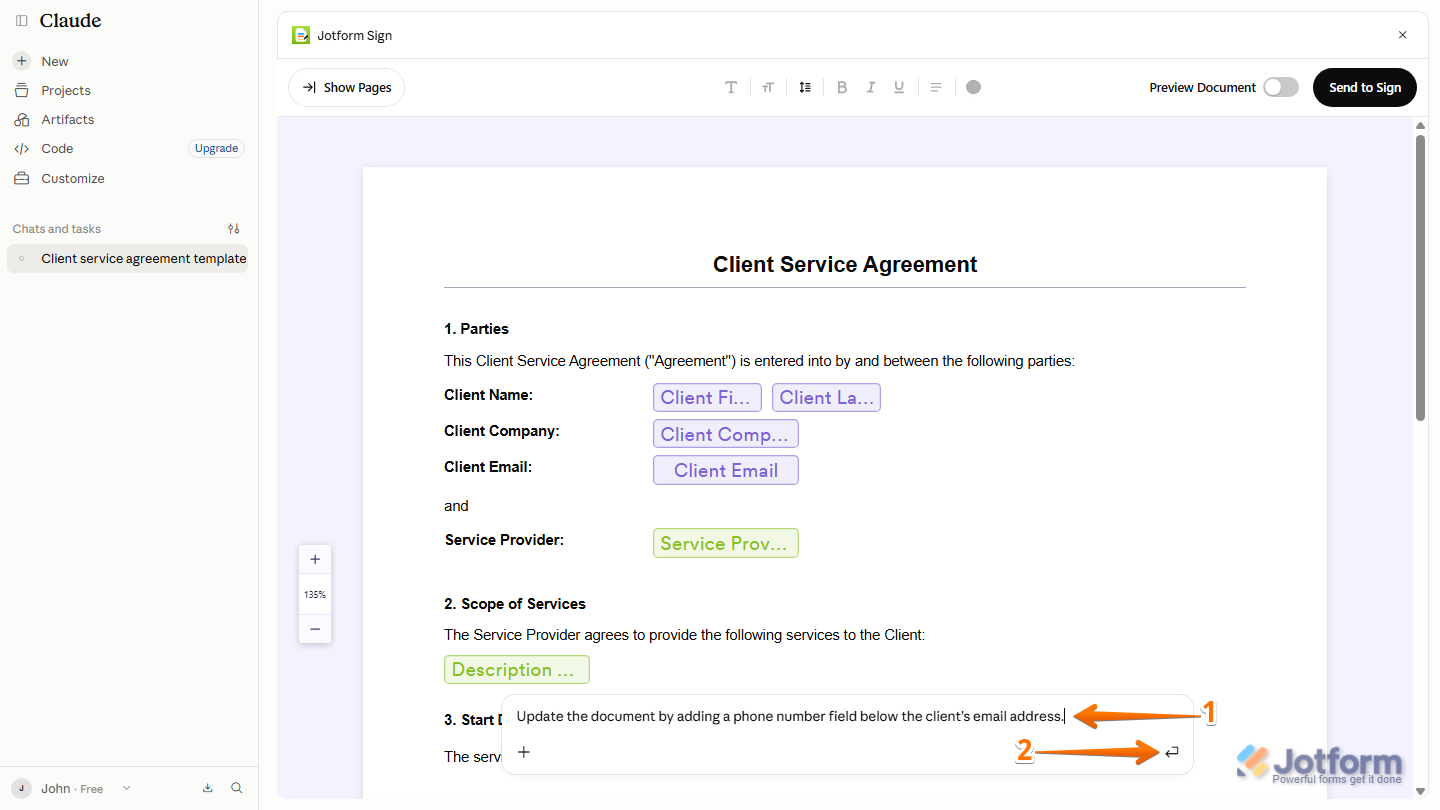The height and width of the screenshot is (810, 1440).
Task: Open the Client service agreement template chat
Action: click(x=128, y=258)
